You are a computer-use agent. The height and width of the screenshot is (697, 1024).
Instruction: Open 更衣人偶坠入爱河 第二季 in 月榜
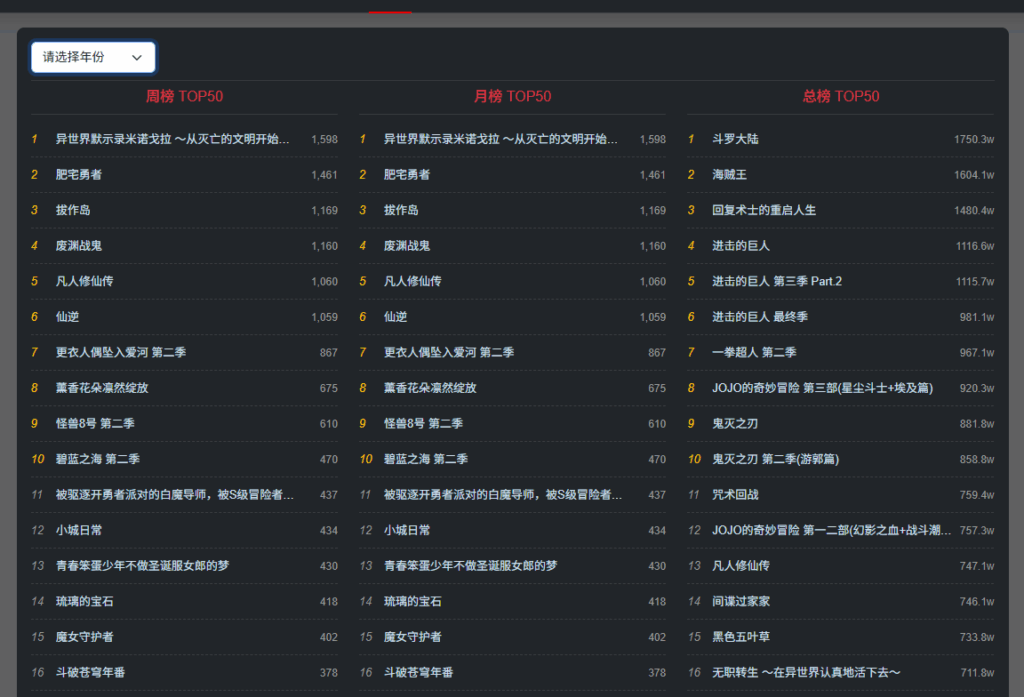tap(449, 352)
